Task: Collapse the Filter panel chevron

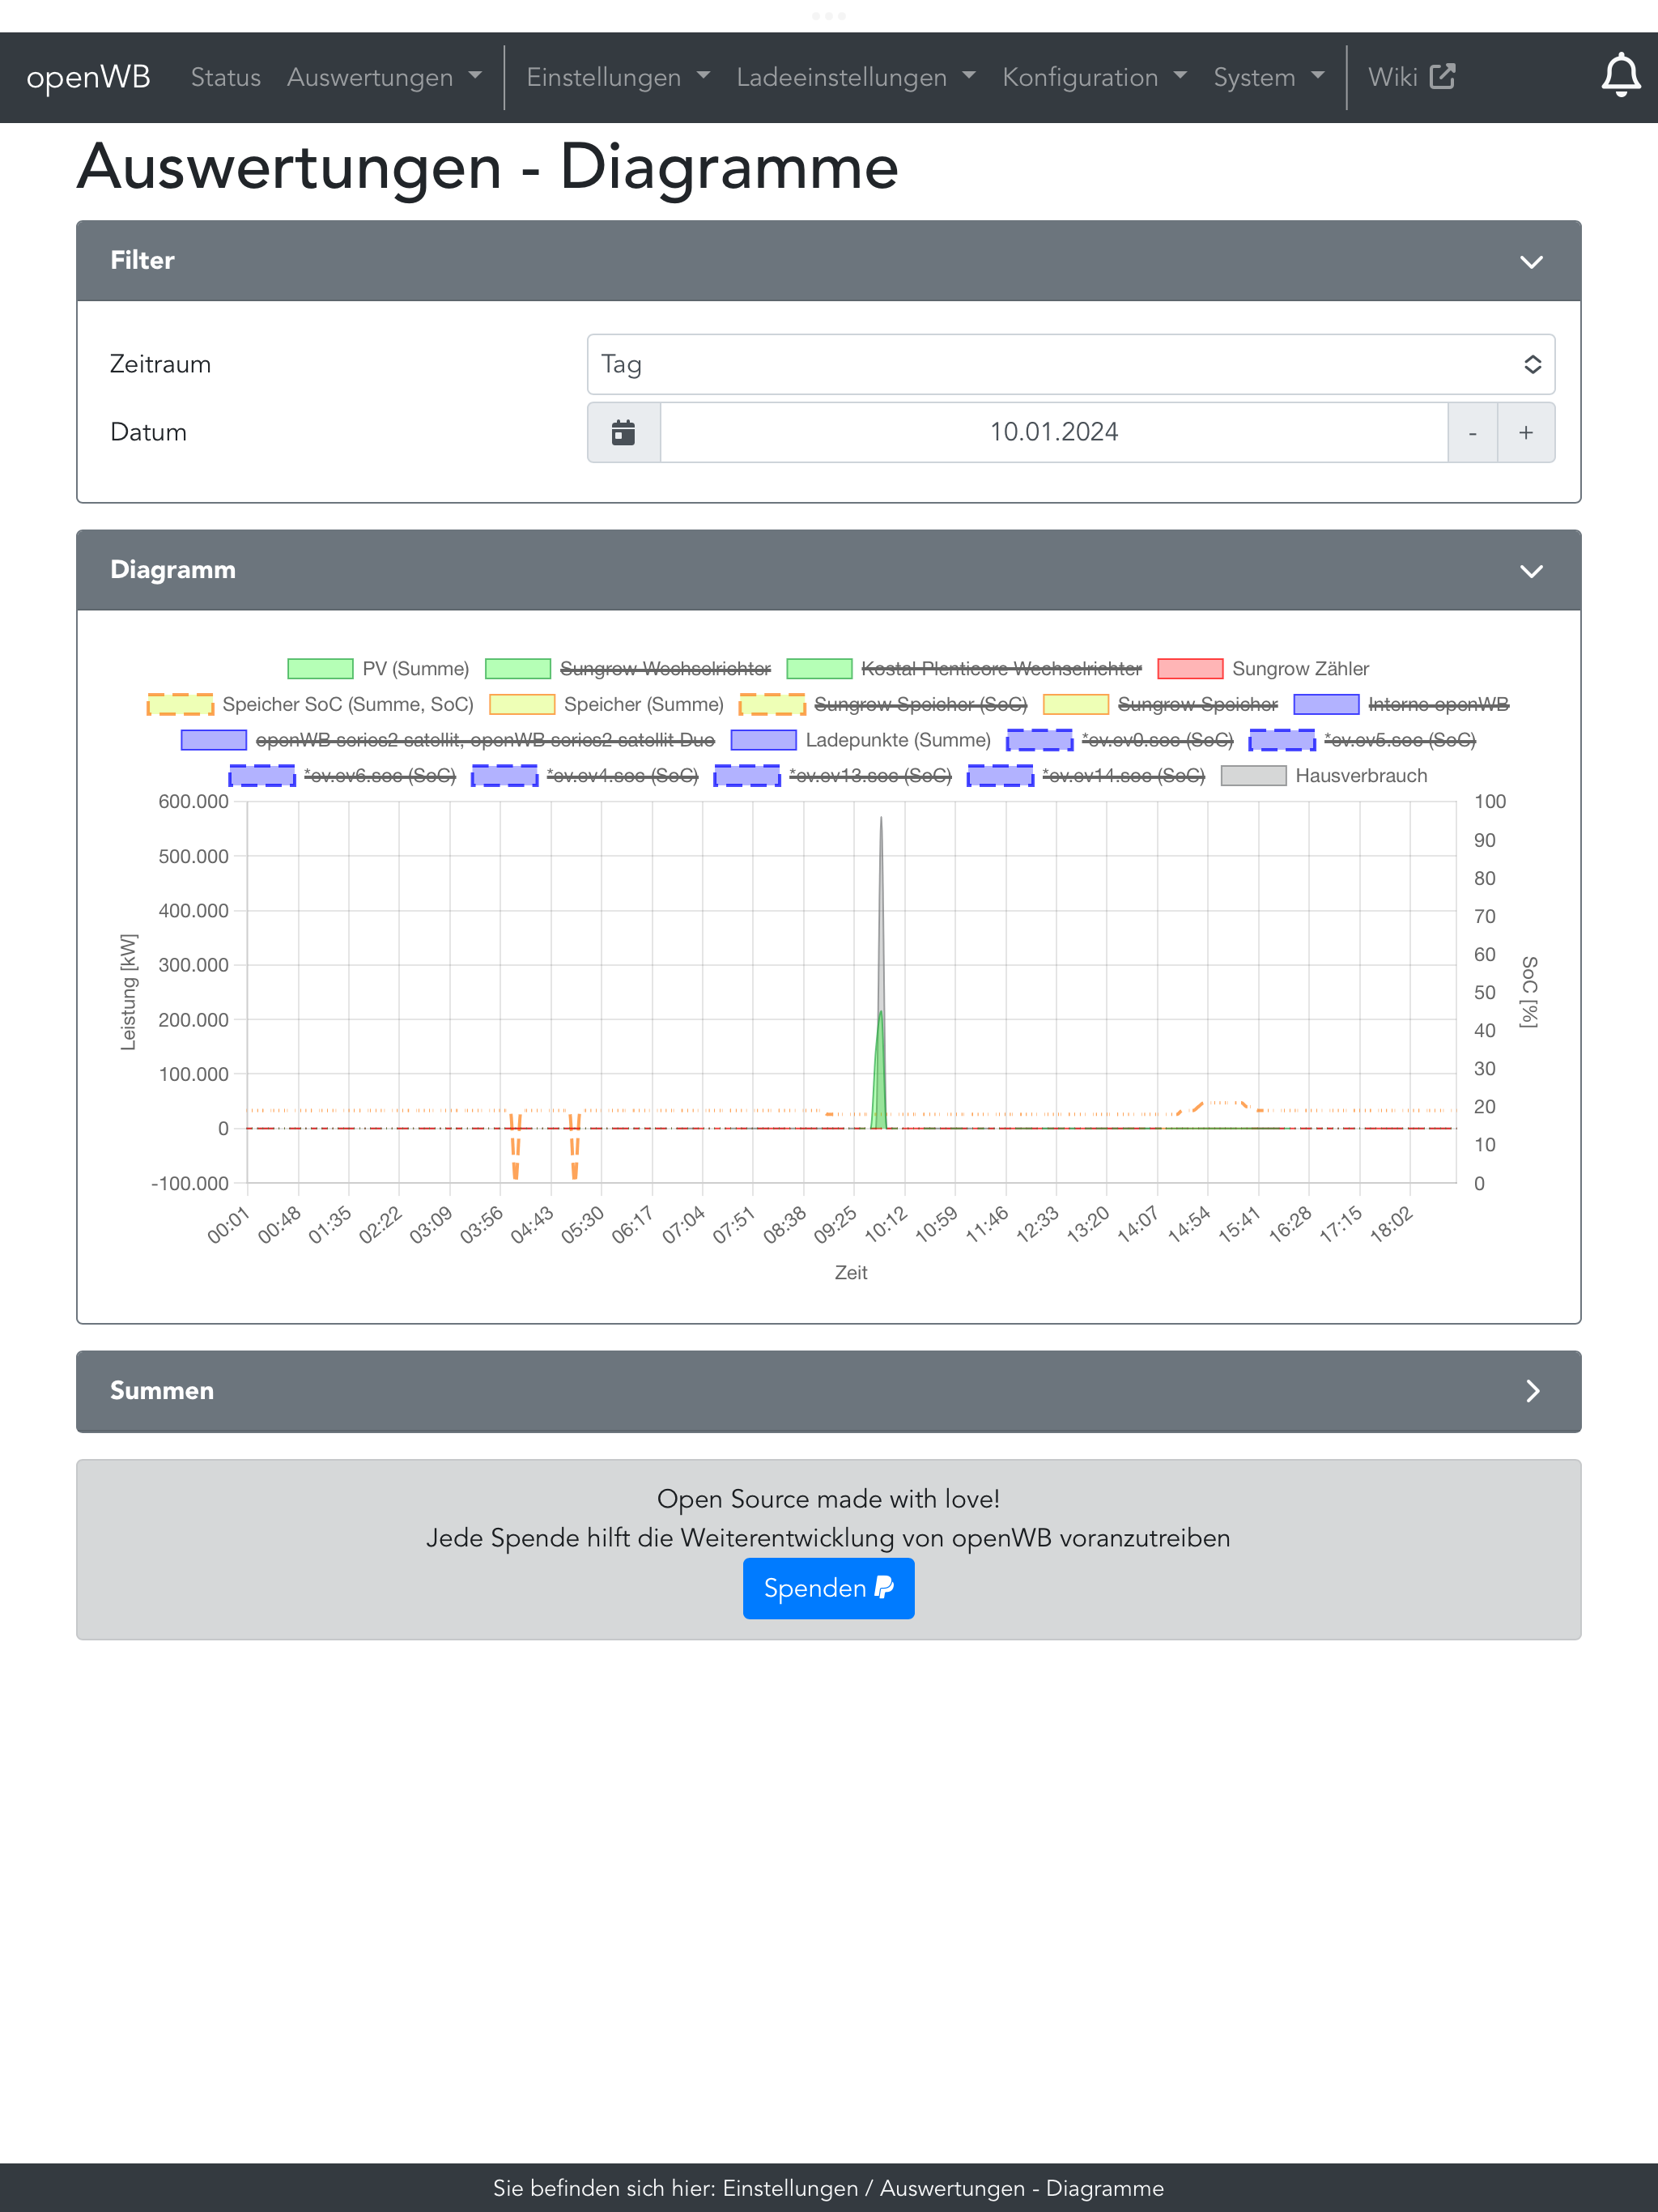Action: coord(1531,261)
